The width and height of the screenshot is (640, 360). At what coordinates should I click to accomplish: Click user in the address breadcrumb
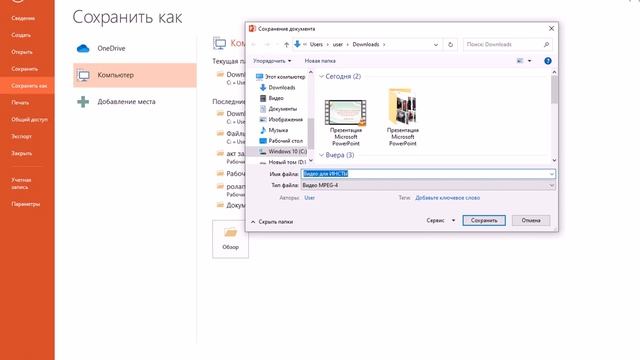tap(338, 44)
